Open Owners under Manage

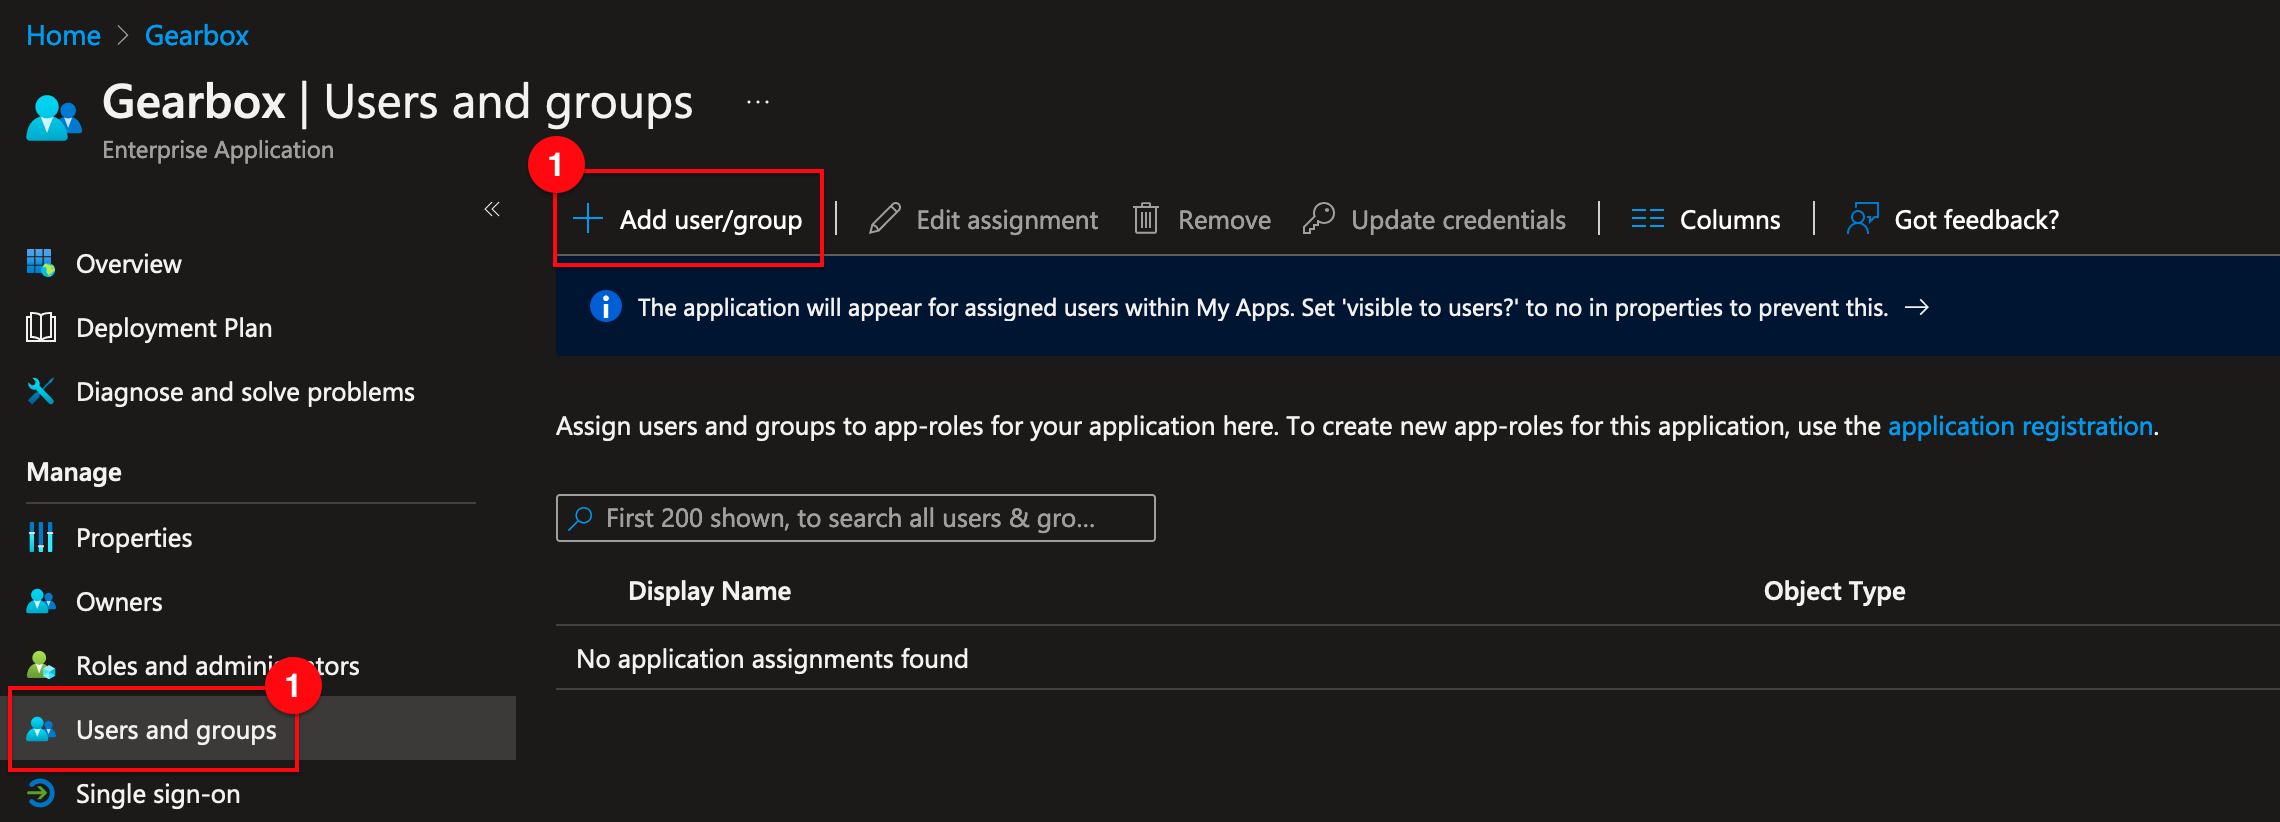point(119,602)
